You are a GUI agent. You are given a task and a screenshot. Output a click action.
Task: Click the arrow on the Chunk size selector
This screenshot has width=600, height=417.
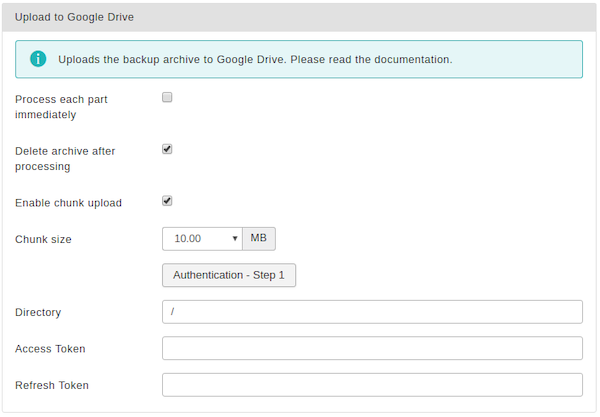point(235,239)
